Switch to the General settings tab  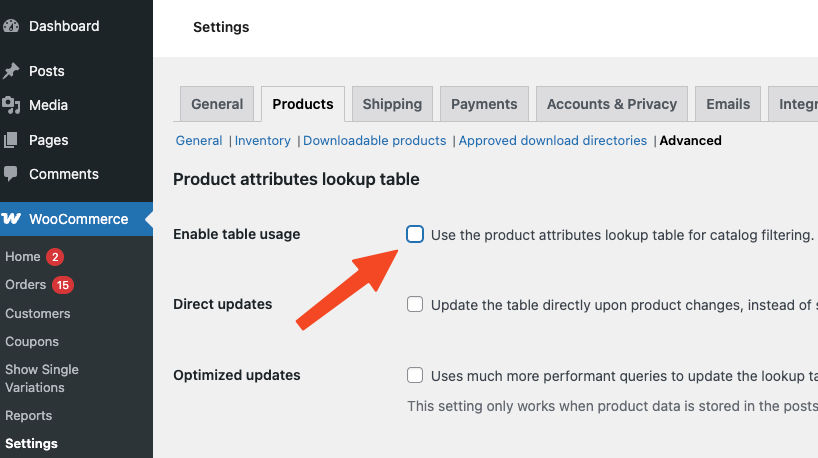[x=217, y=104]
